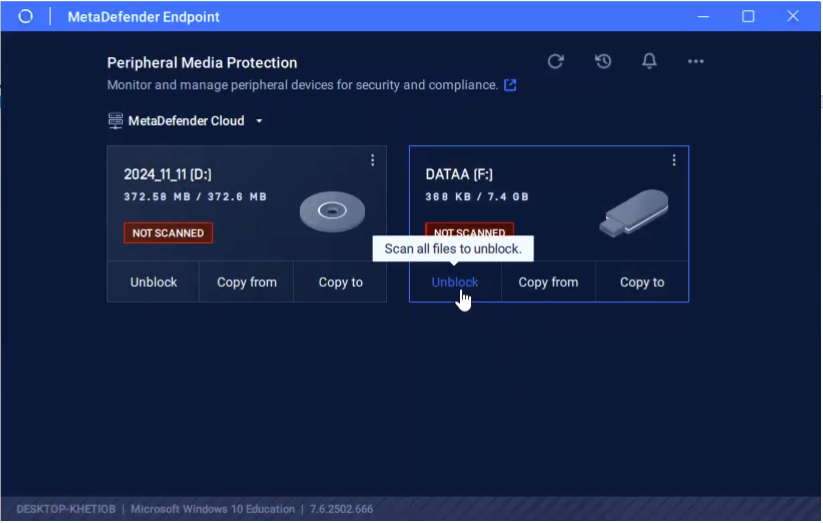823x523 pixels.
Task: Click Unblock for the DATAA (F:) drive
Action: (x=455, y=282)
